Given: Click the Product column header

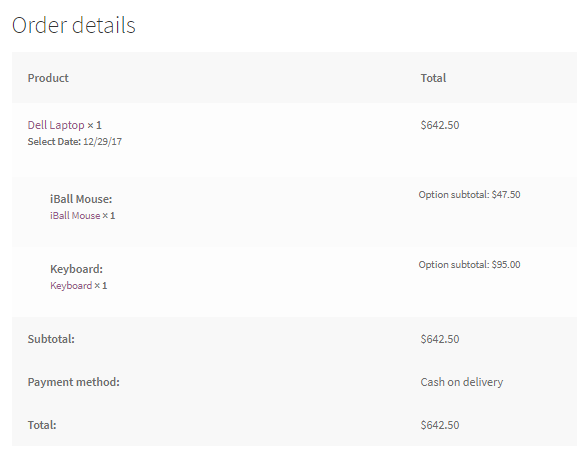Looking at the screenshot, I should pos(48,78).
